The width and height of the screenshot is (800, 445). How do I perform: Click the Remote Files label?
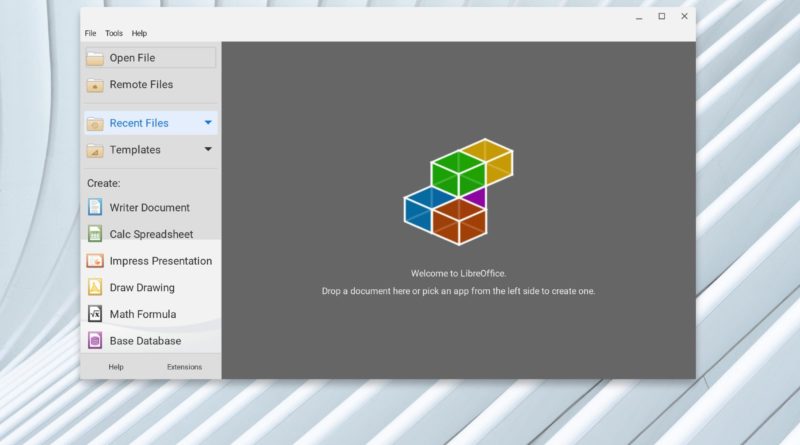click(x=141, y=85)
